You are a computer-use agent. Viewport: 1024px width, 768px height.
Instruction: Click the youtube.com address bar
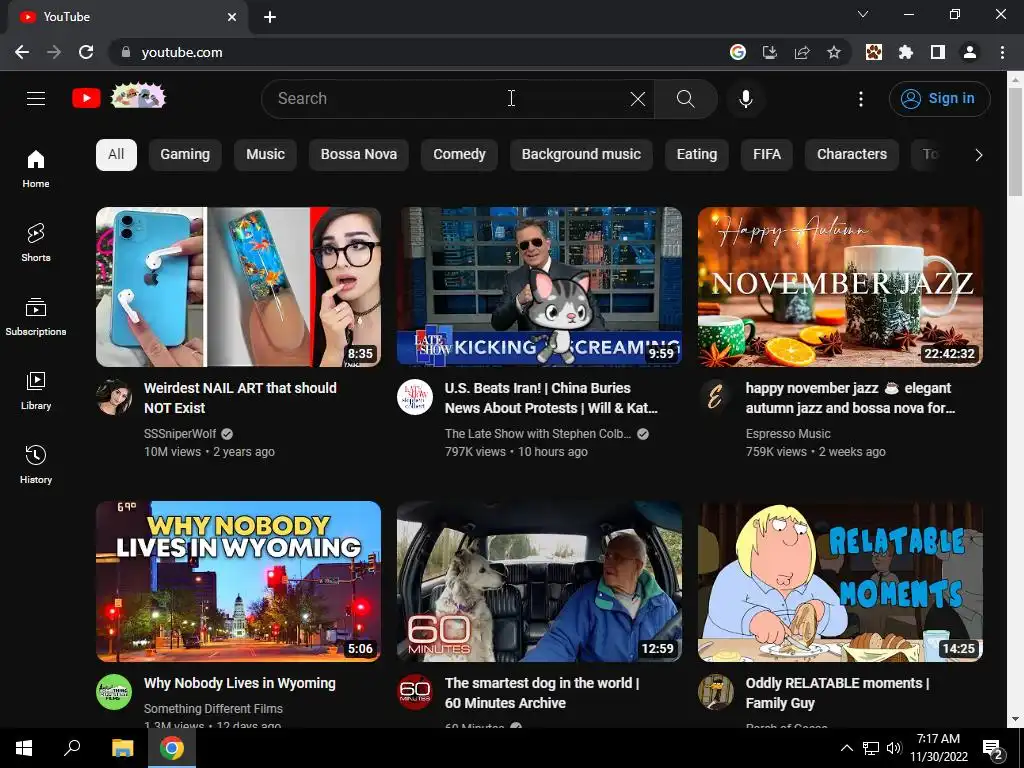(418, 52)
